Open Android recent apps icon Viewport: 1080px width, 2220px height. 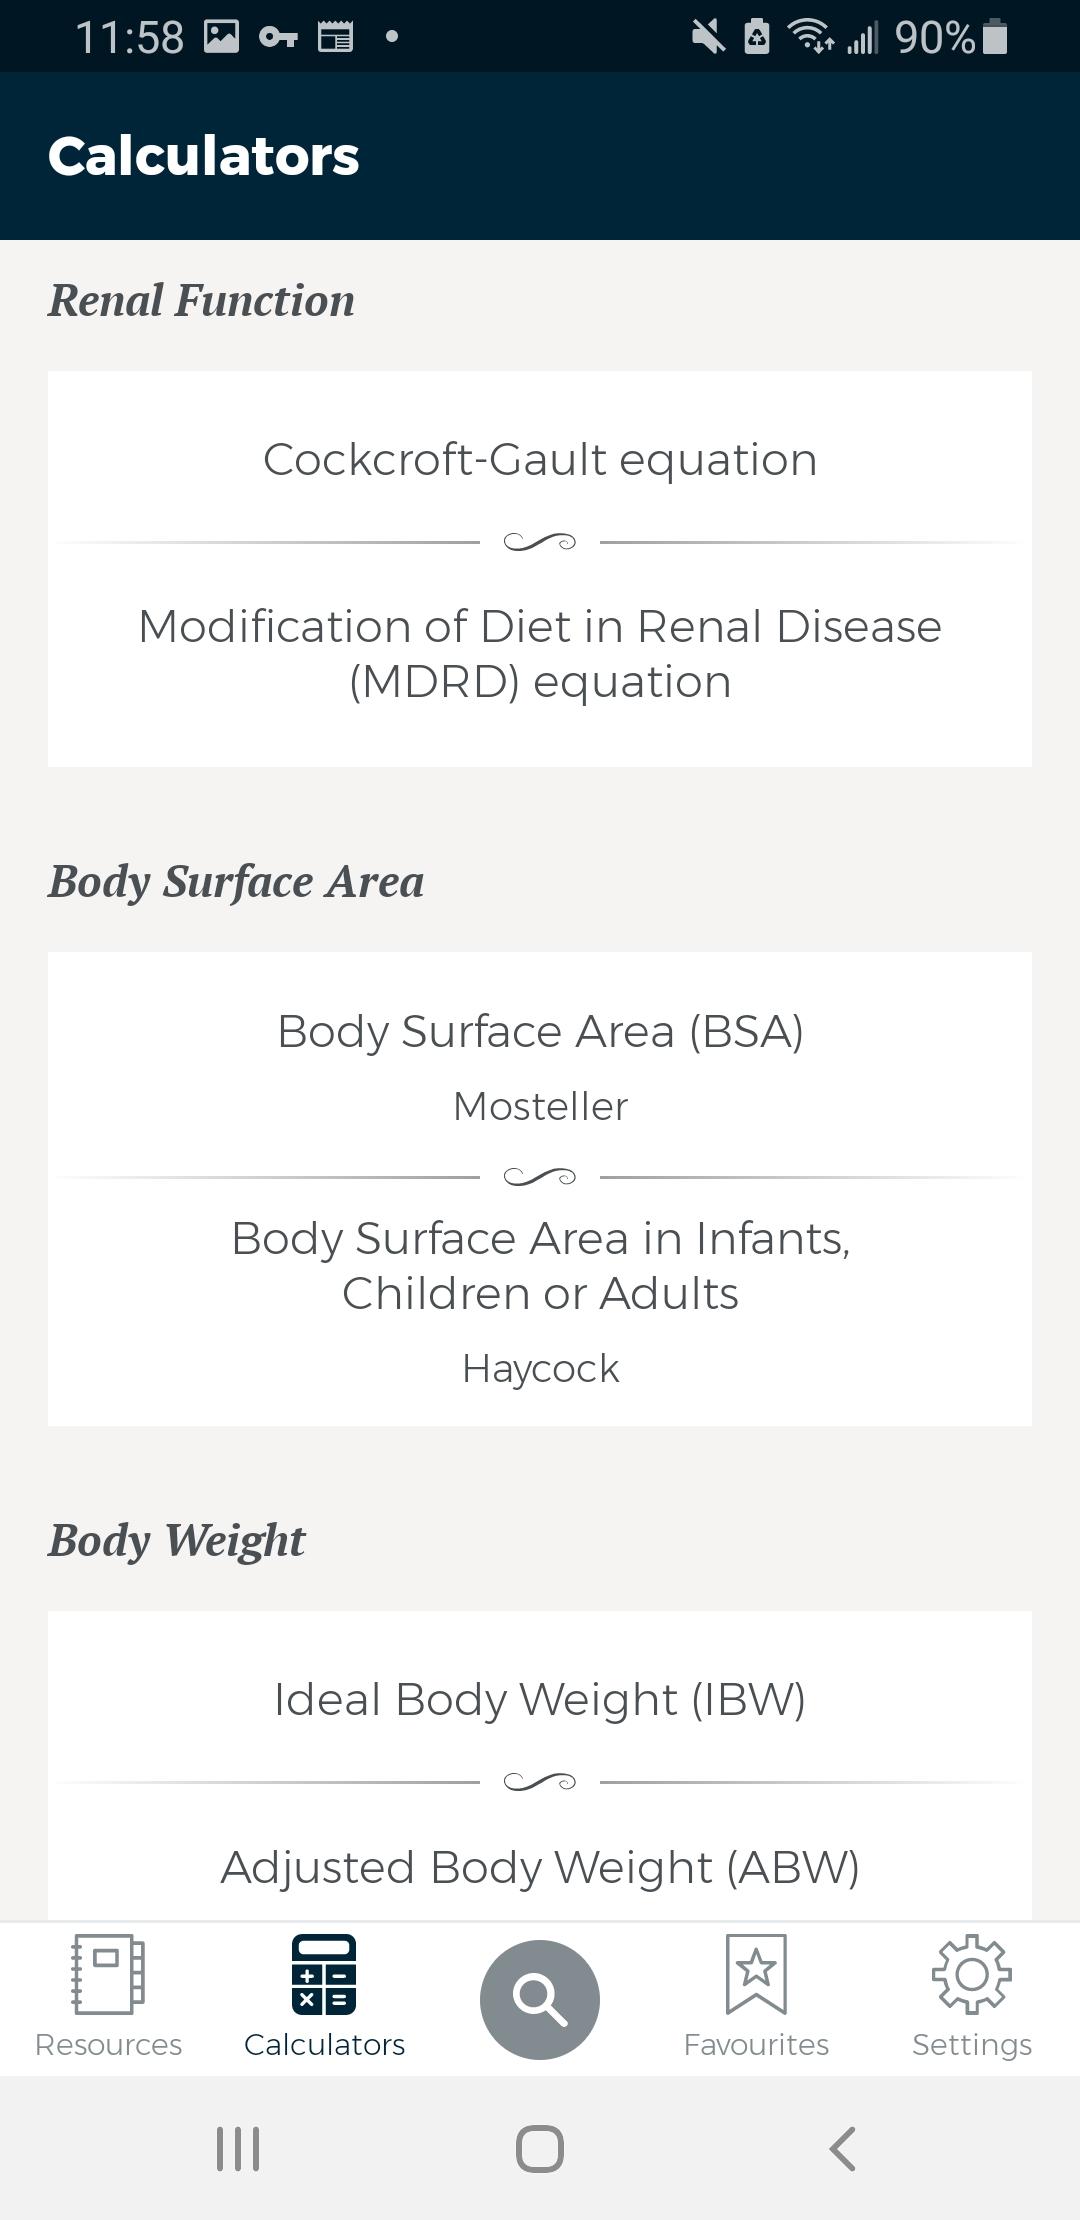pos(238,2148)
